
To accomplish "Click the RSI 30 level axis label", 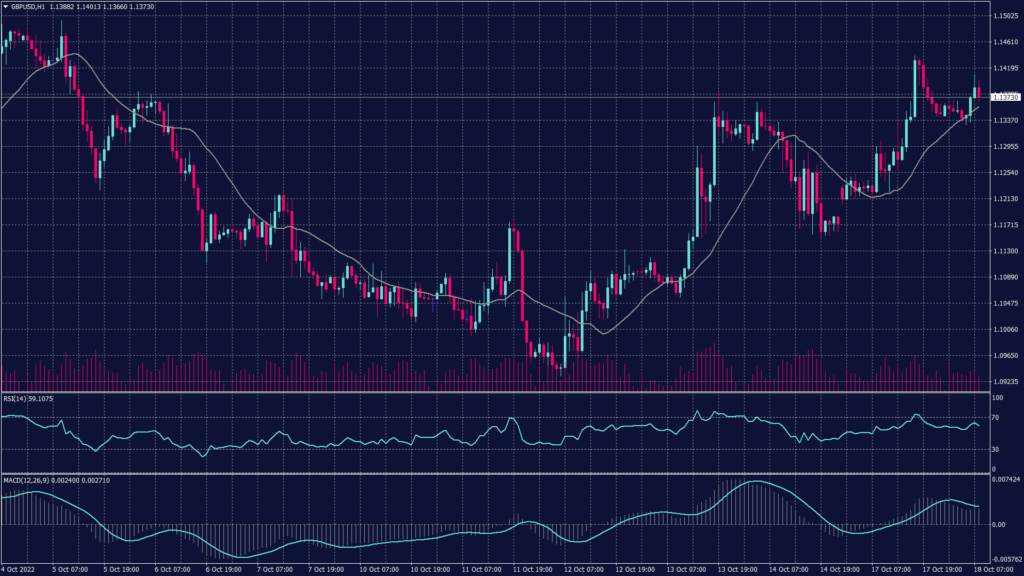I will click(x=996, y=451).
